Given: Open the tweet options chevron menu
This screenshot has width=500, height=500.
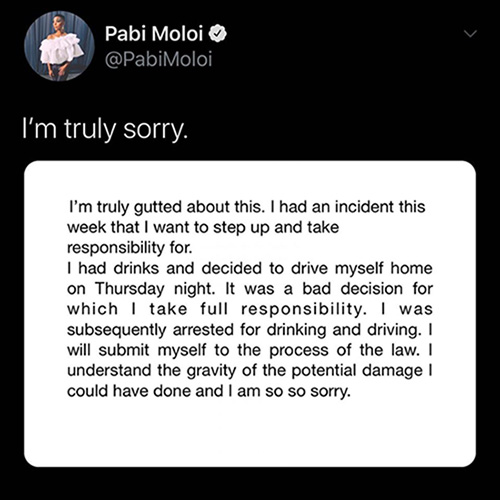Looking at the screenshot, I should (x=470, y=34).
